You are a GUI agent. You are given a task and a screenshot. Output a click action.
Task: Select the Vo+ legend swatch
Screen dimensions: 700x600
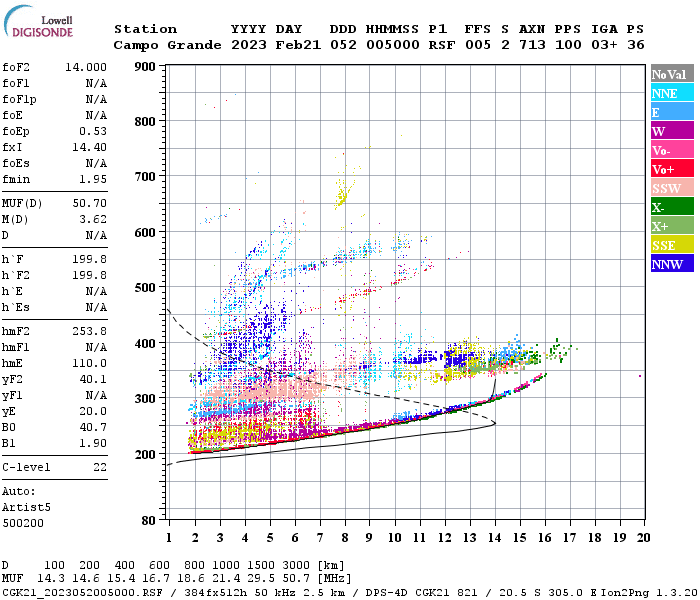click(x=672, y=169)
